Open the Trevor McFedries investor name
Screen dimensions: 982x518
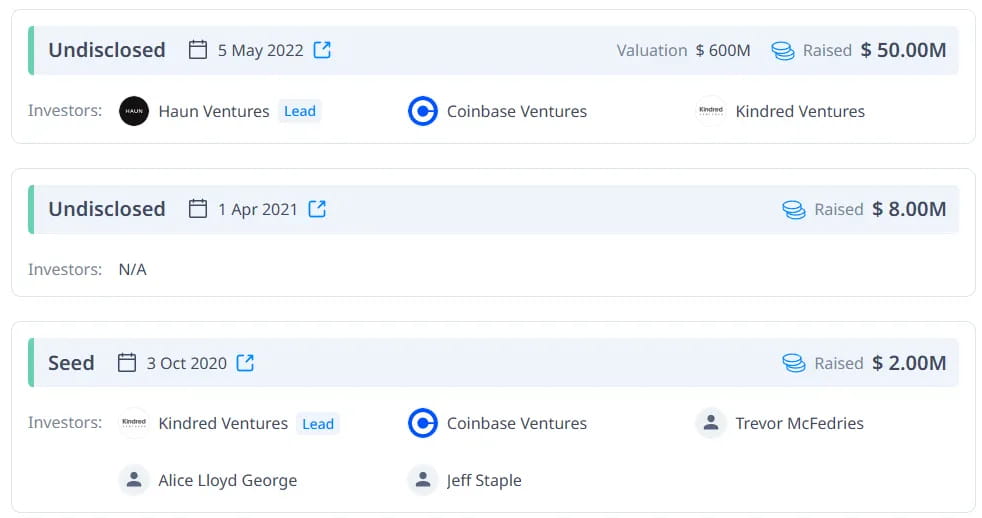799,423
